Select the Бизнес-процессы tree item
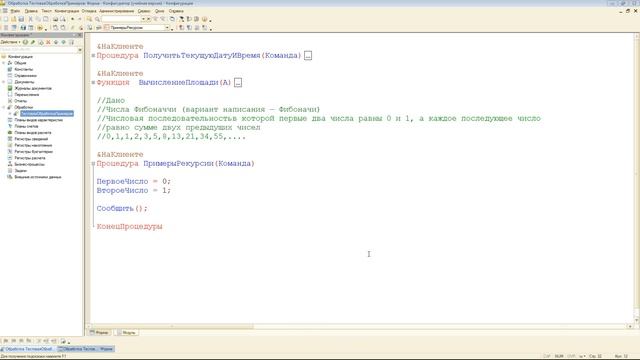The height and width of the screenshot is (360, 640). (x=29, y=164)
